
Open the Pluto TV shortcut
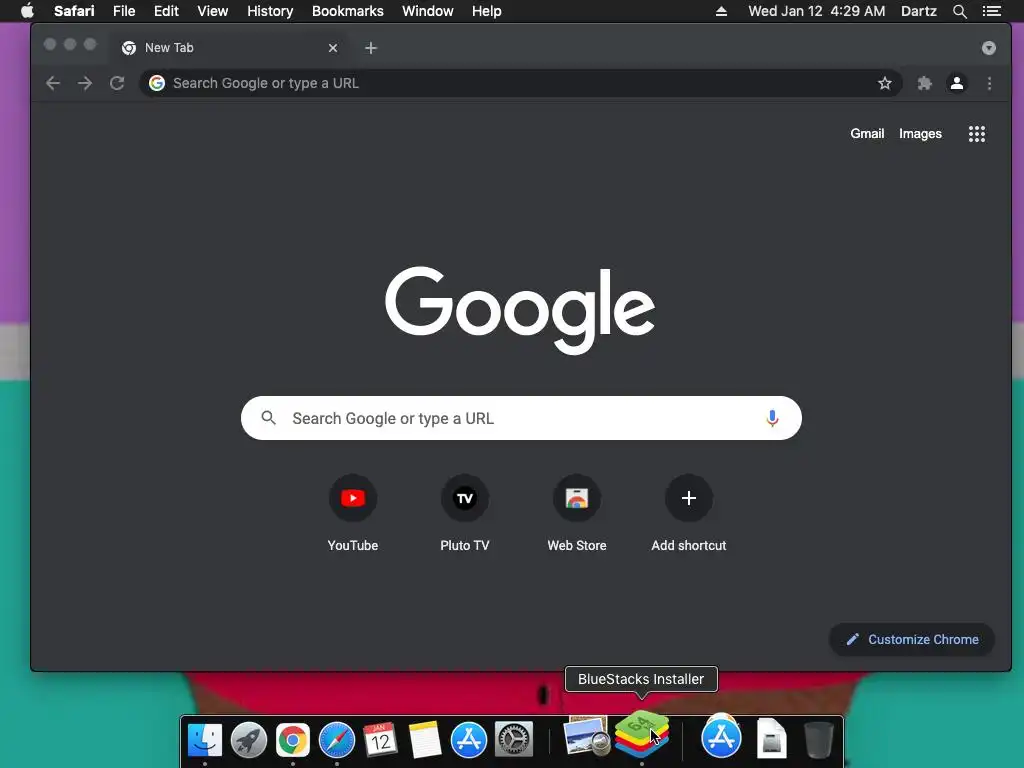click(464, 513)
